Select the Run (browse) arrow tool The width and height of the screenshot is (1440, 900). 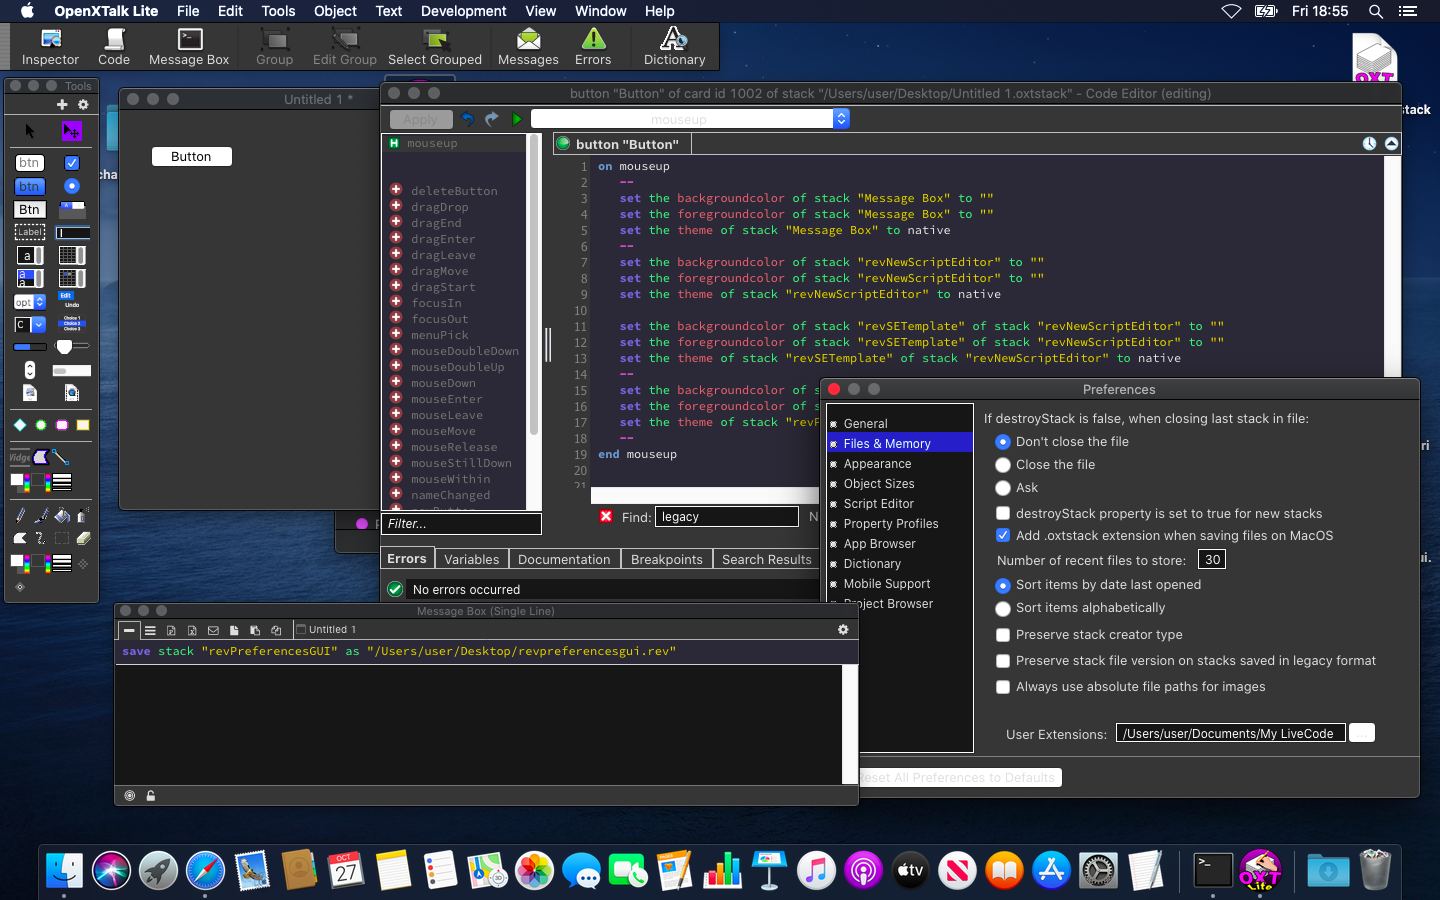pyautogui.click(x=30, y=131)
